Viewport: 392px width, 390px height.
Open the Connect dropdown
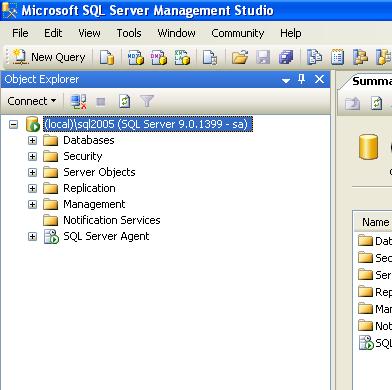pos(32,101)
